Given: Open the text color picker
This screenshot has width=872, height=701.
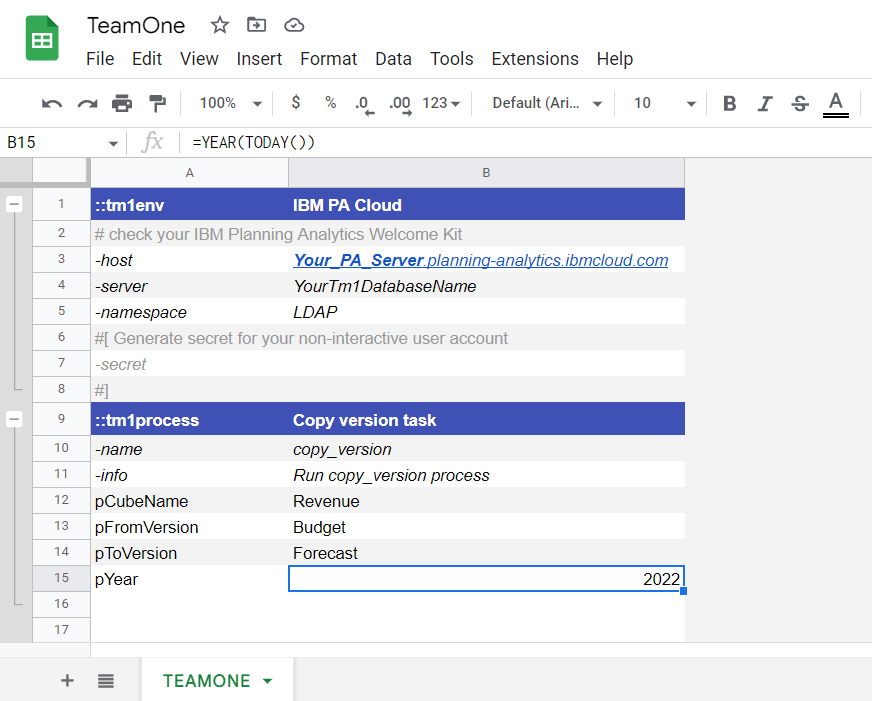Looking at the screenshot, I should pos(835,105).
